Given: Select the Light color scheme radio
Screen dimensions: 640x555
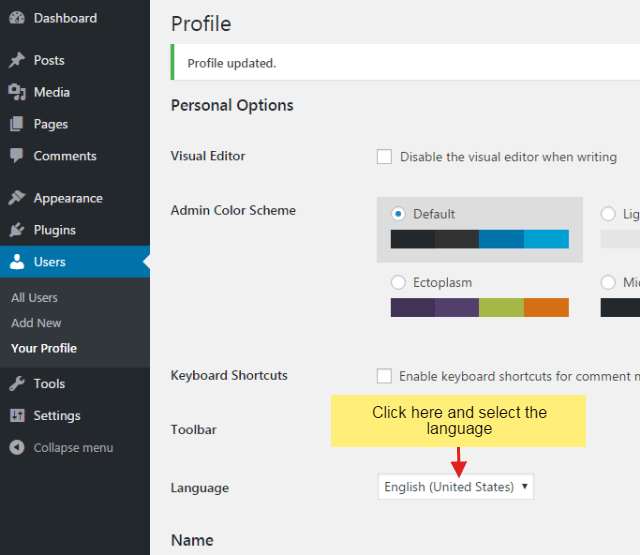Looking at the screenshot, I should pyautogui.click(x=608, y=214).
